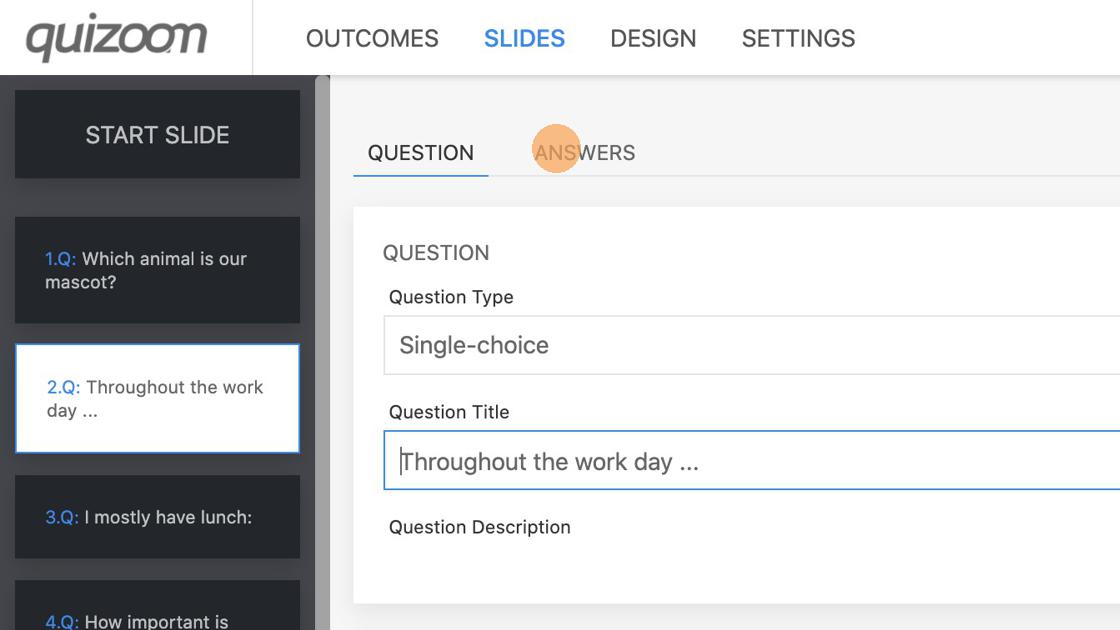The height and width of the screenshot is (630, 1120).
Task: Open the OUTCOMES menu item
Action: [x=372, y=39]
